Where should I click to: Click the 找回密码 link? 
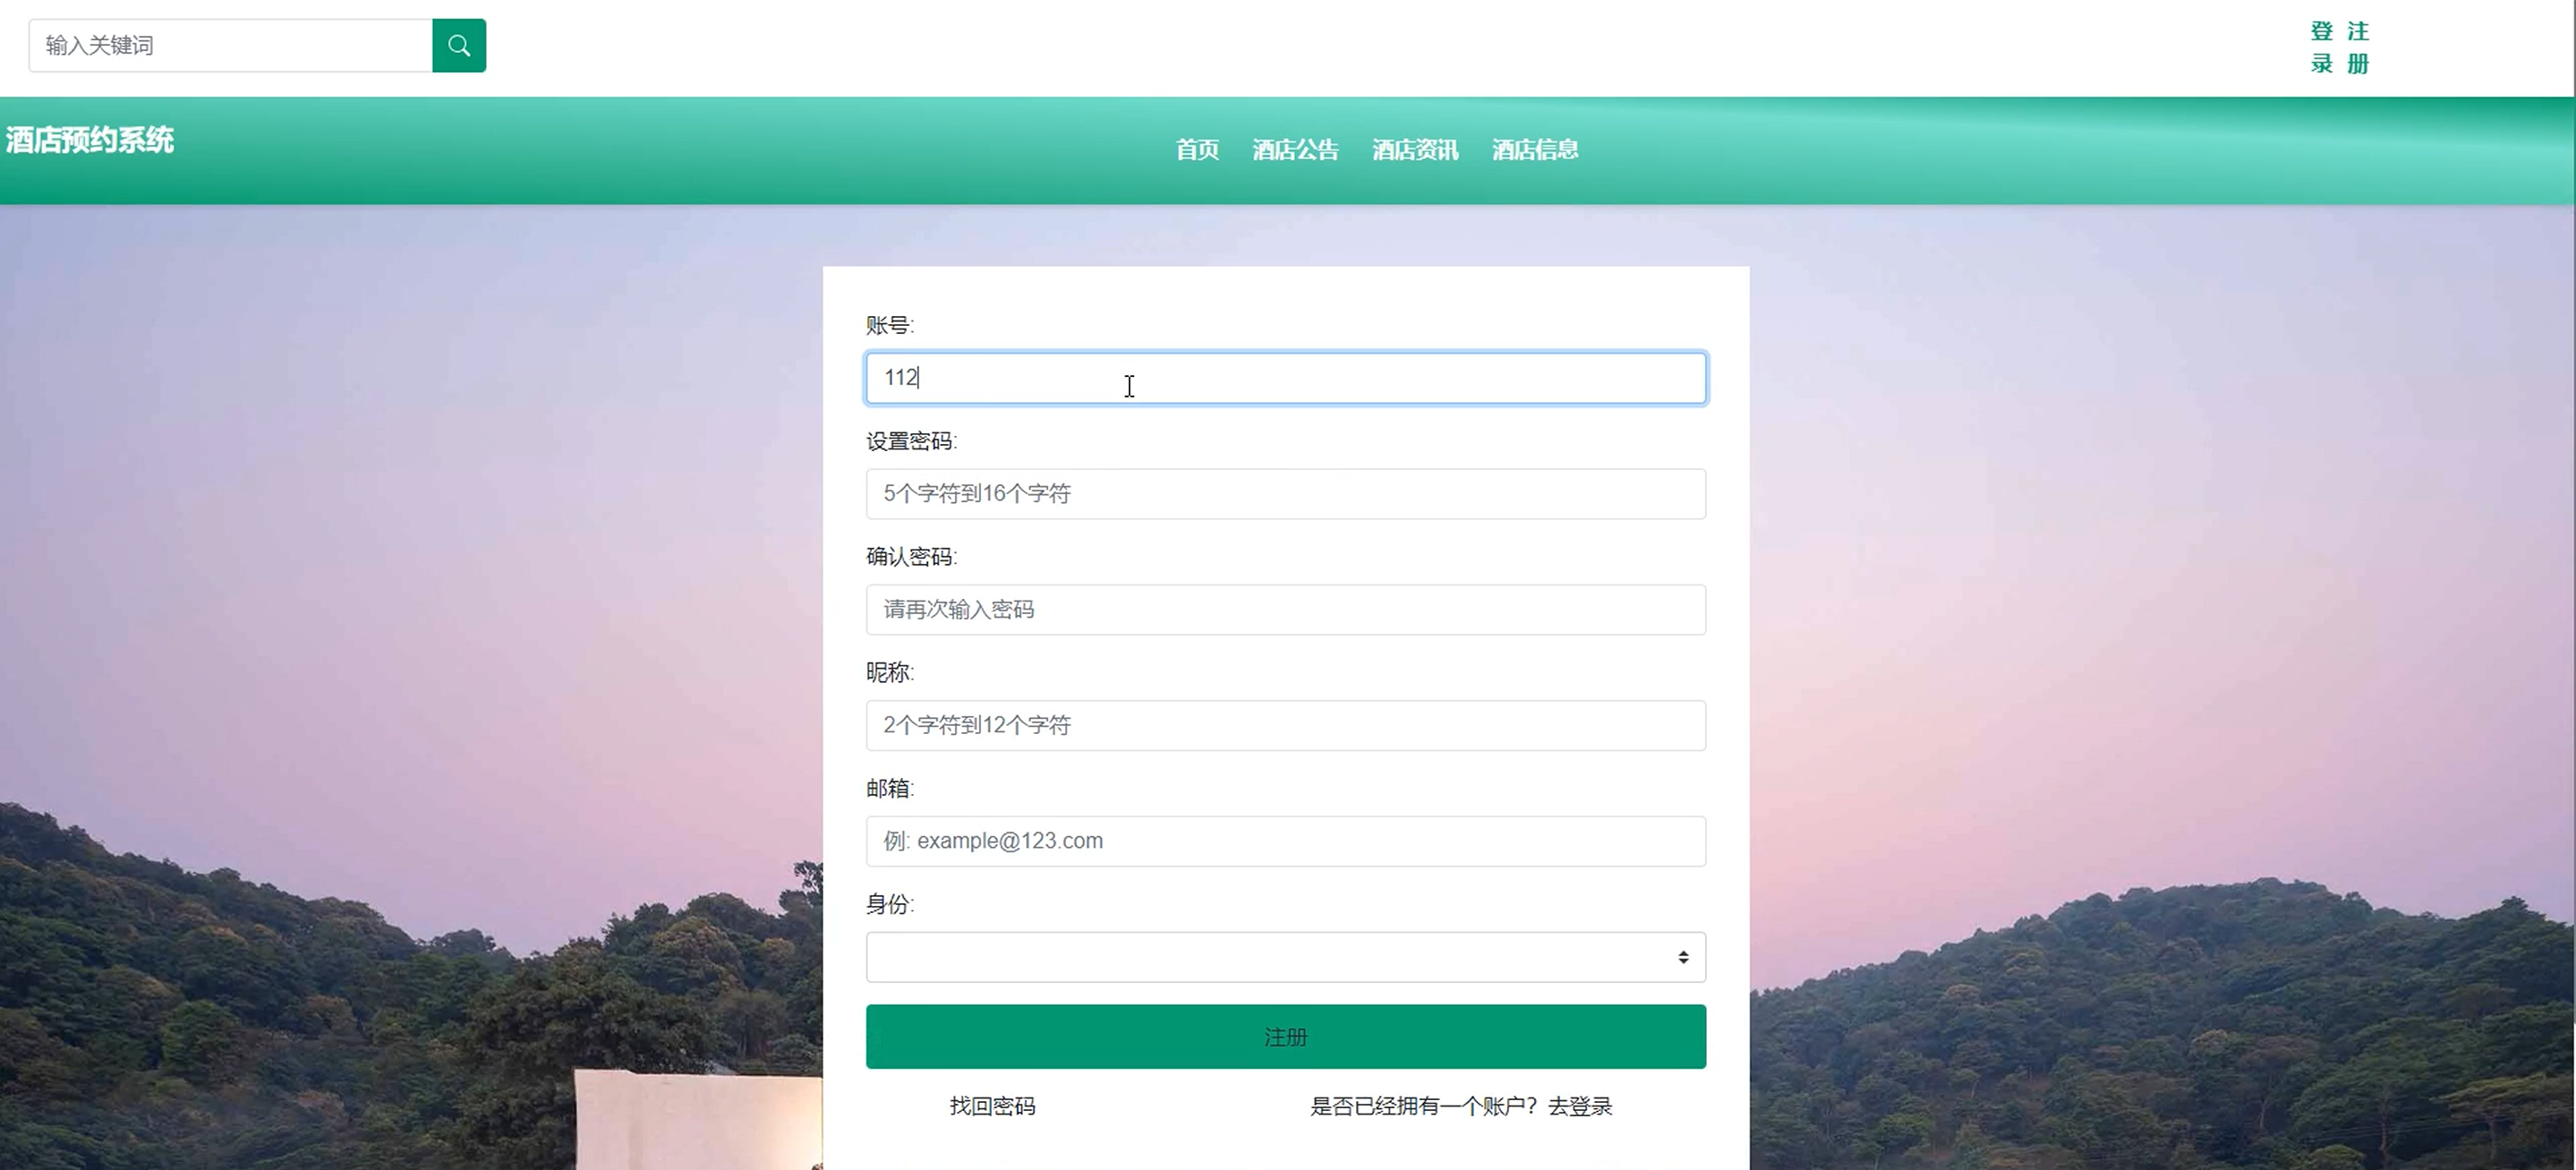pos(992,1106)
